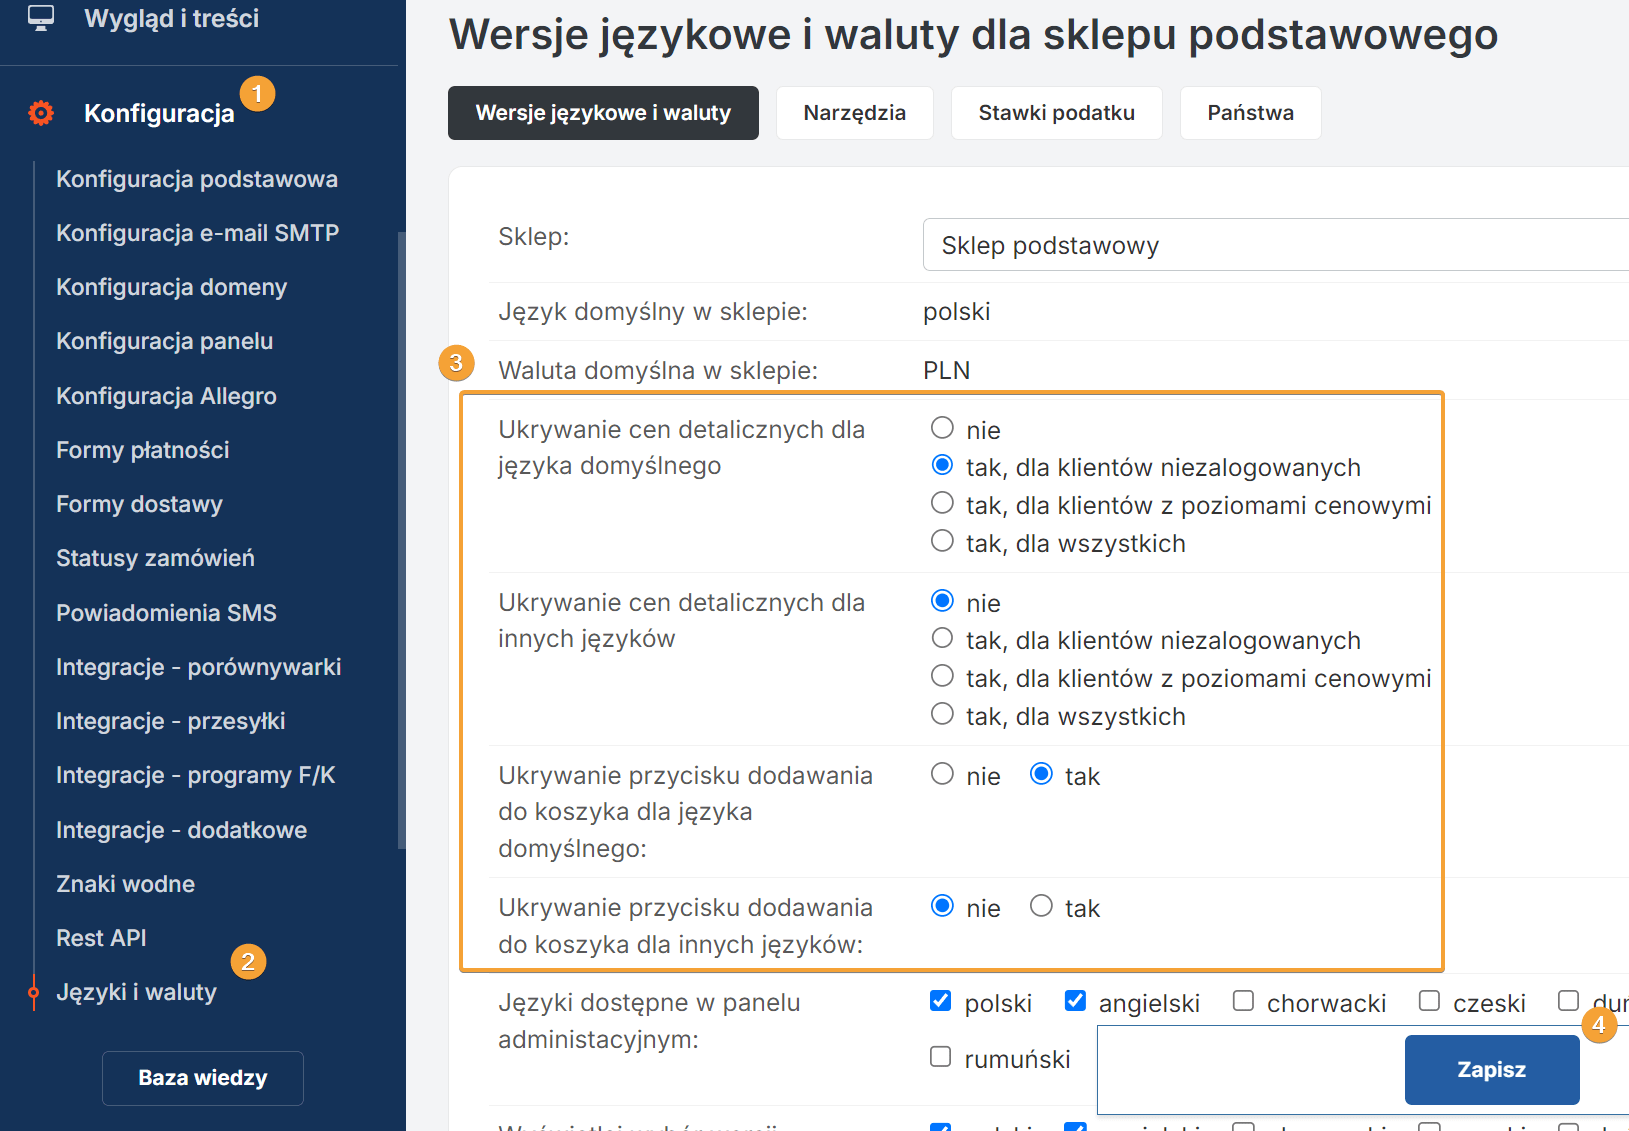Screen dimensions: 1629x1131
Task: Open the Stawki podatku tab
Action: pyautogui.click(x=1056, y=113)
